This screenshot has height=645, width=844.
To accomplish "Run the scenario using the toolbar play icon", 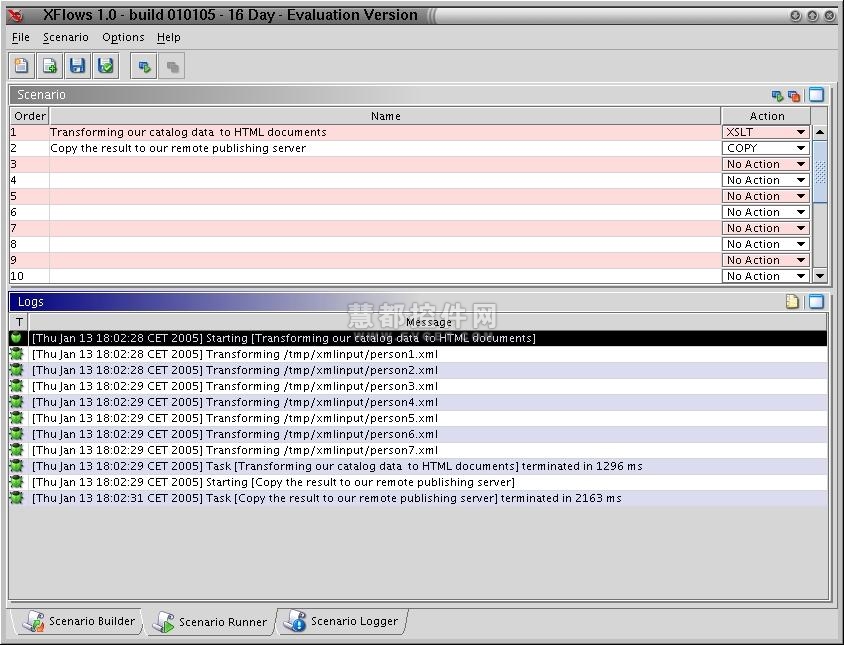I will pyautogui.click(x=144, y=66).
